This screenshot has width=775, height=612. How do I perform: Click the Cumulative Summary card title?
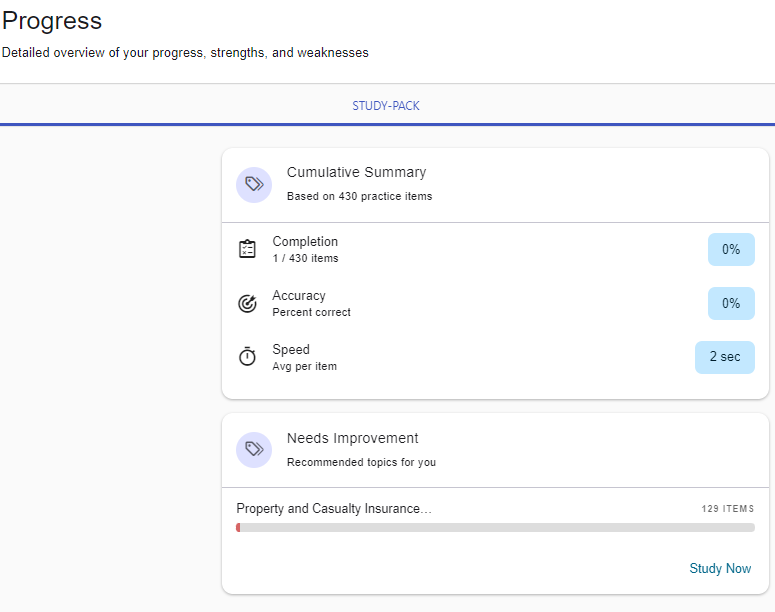pos(356,172)
